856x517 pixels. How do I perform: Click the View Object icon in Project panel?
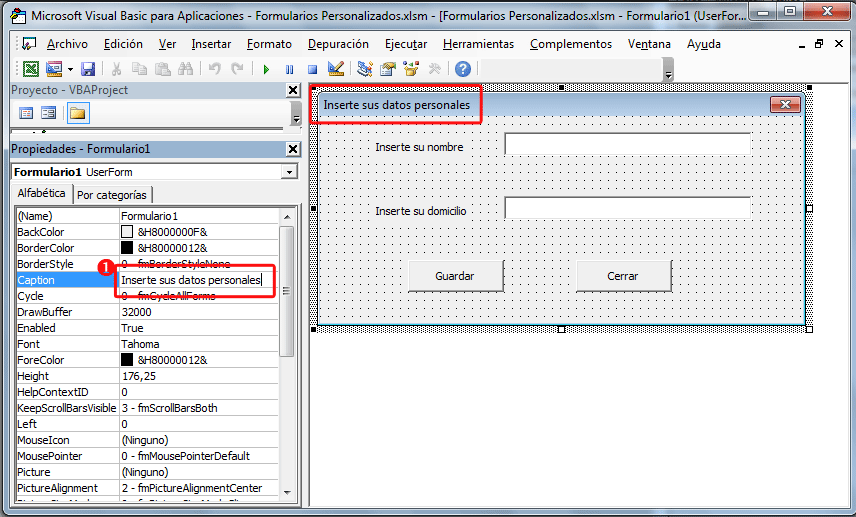pyautogui.click(x=49, y=113)
